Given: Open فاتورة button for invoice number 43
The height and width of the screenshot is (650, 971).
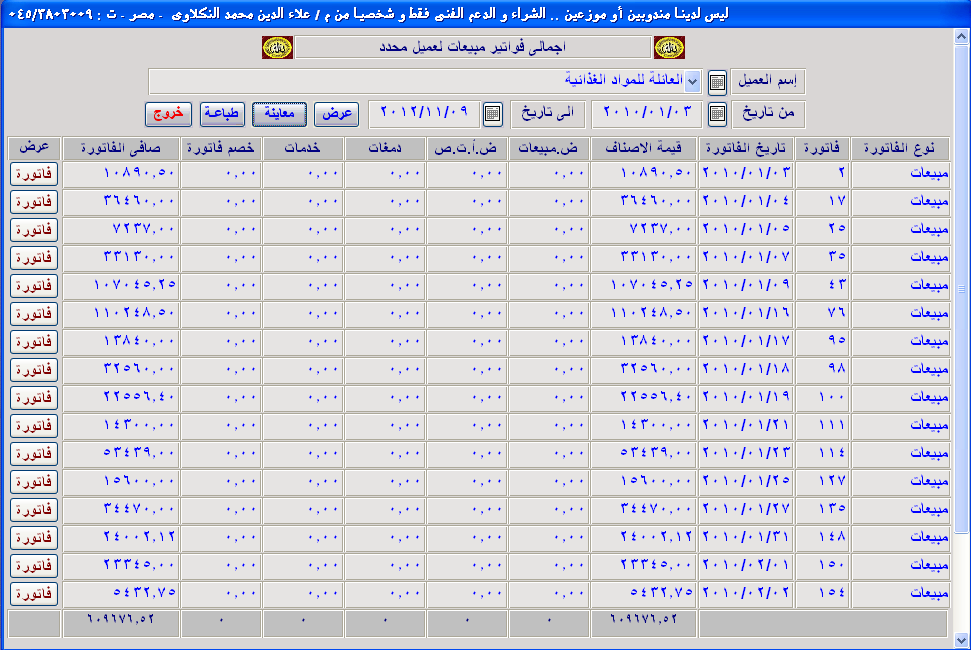Looking at the screenshot, I should tap(35, 285).
